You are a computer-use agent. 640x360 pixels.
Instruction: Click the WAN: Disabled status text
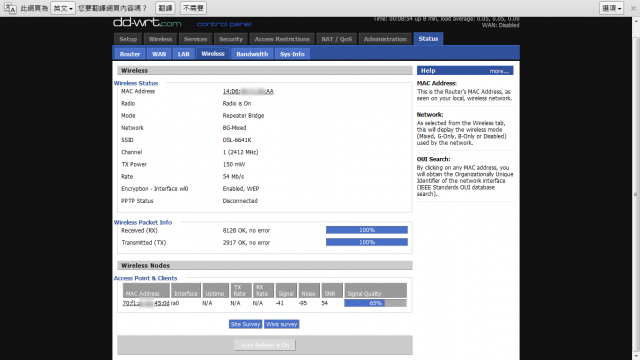[500, 25]
